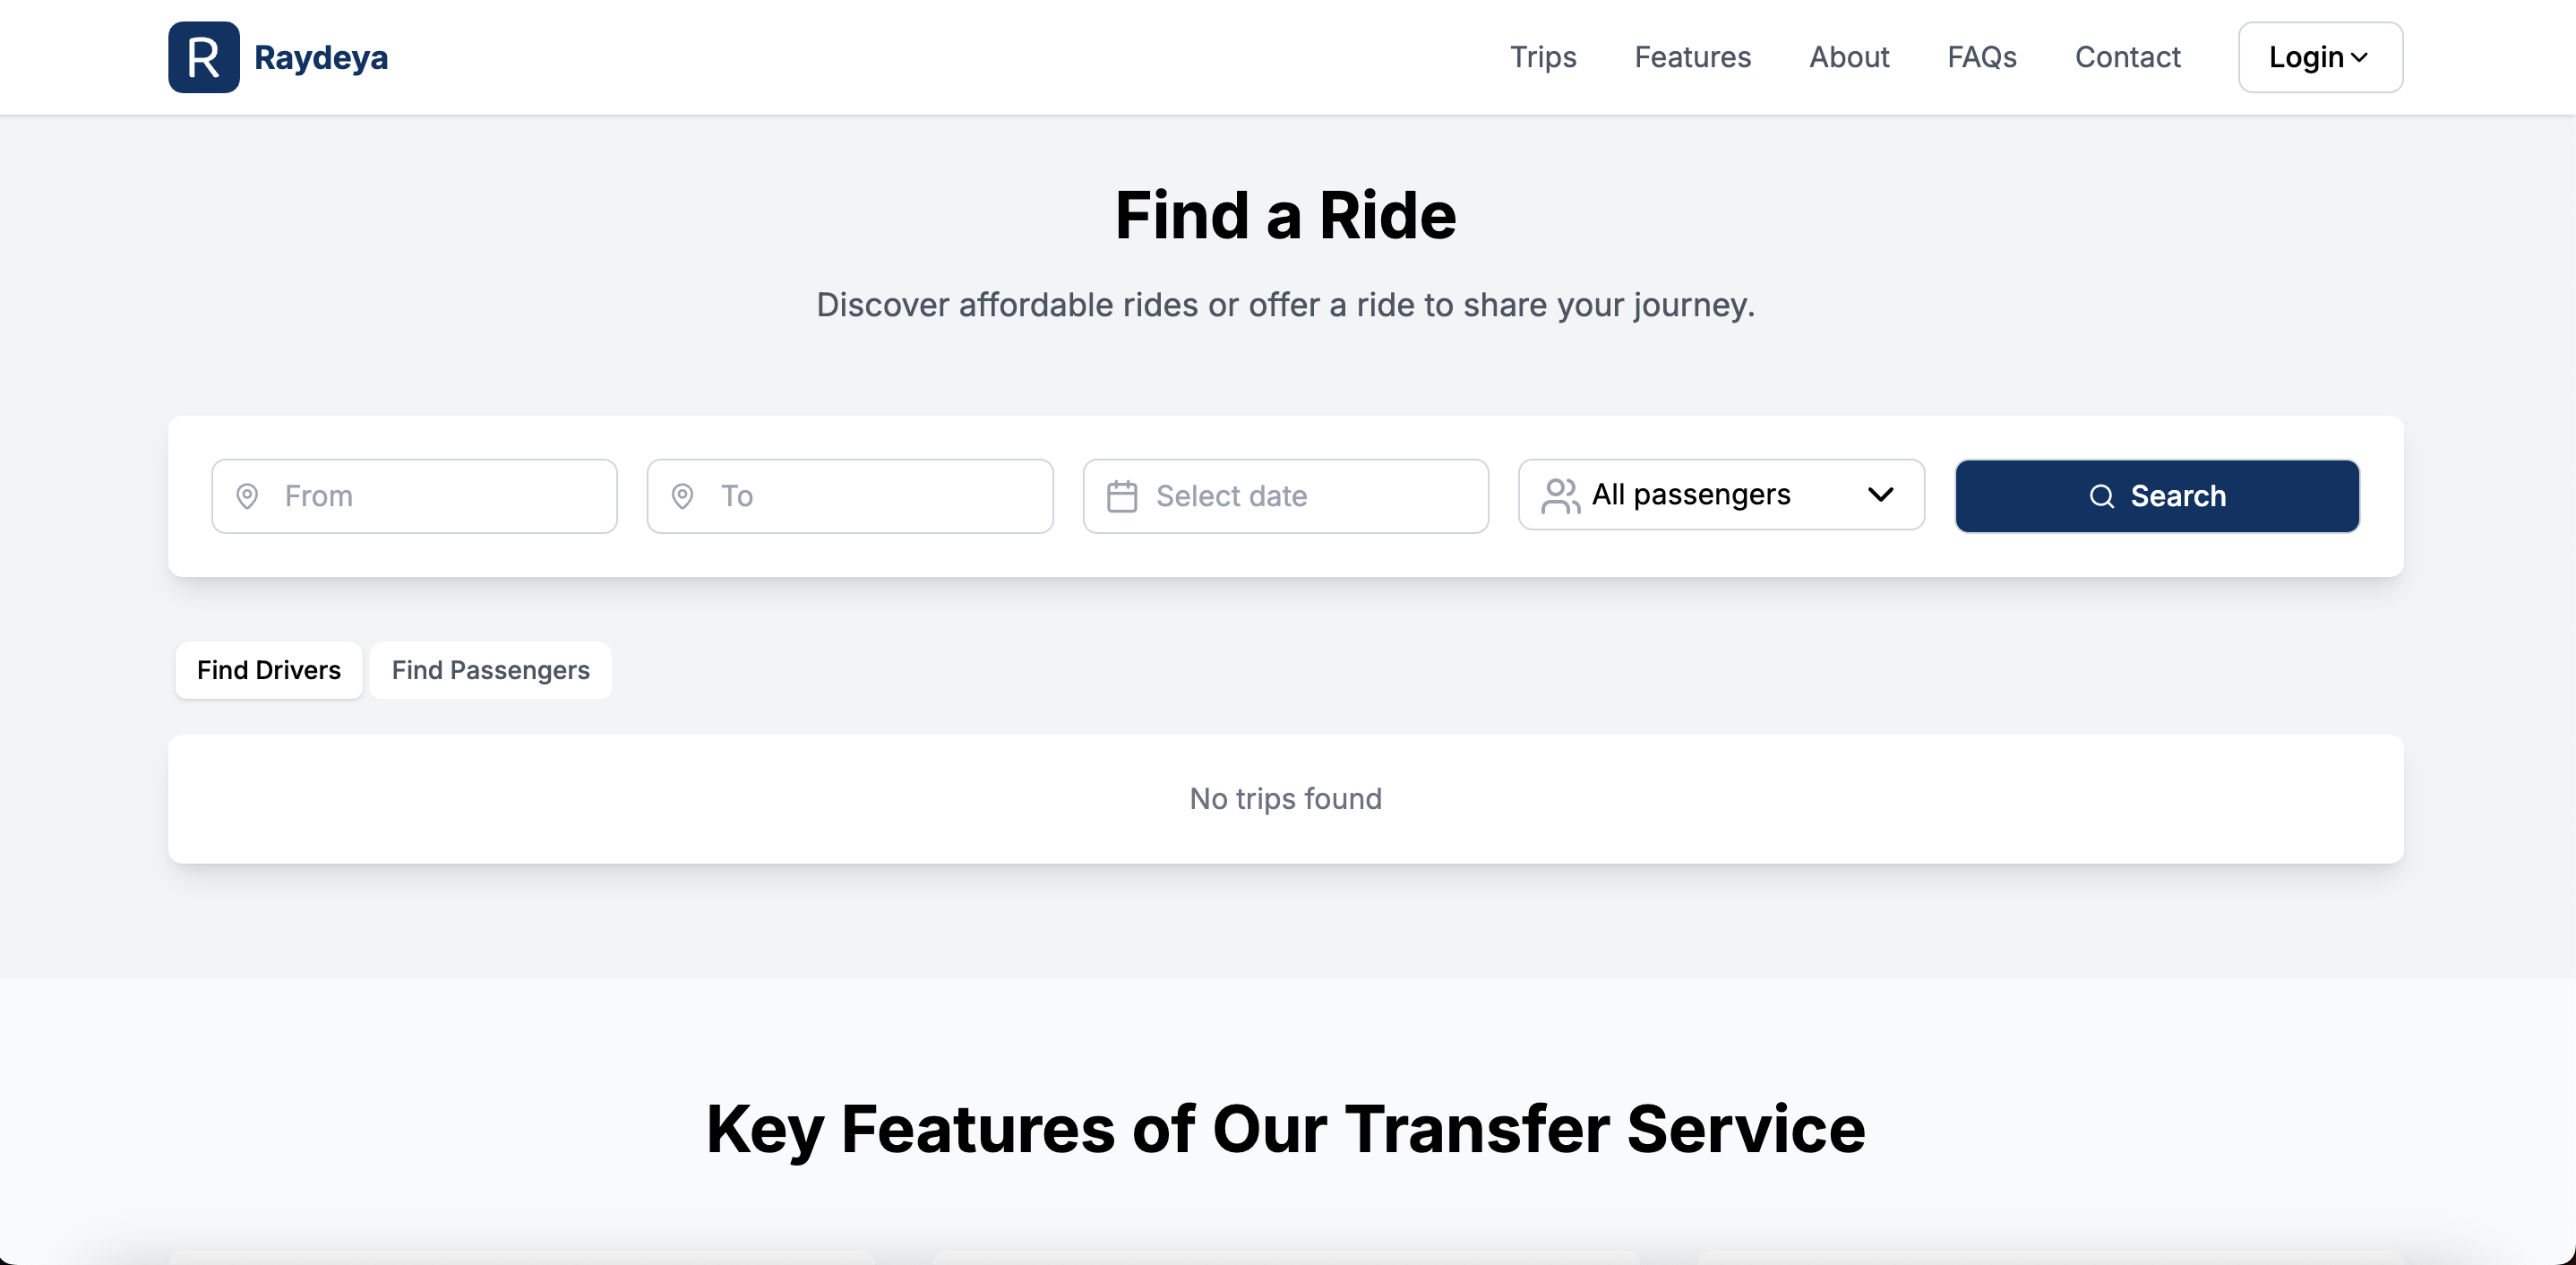Focus the To destination input field
Screen dimensions: 2576x1265
point(876,496)
